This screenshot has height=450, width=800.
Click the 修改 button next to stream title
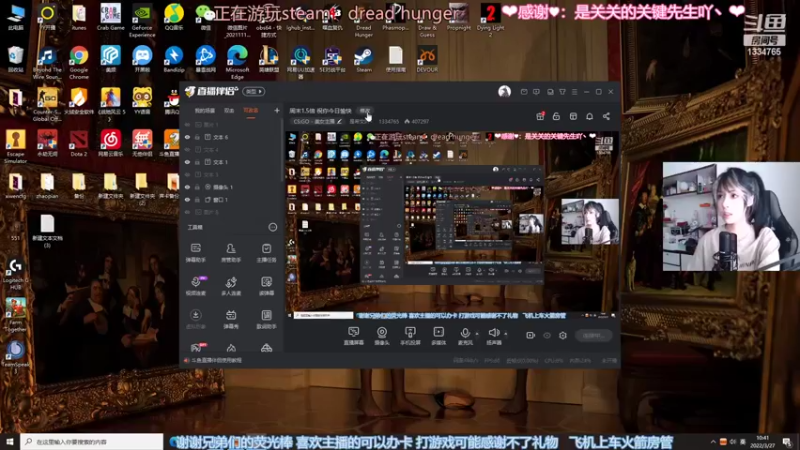365,111
